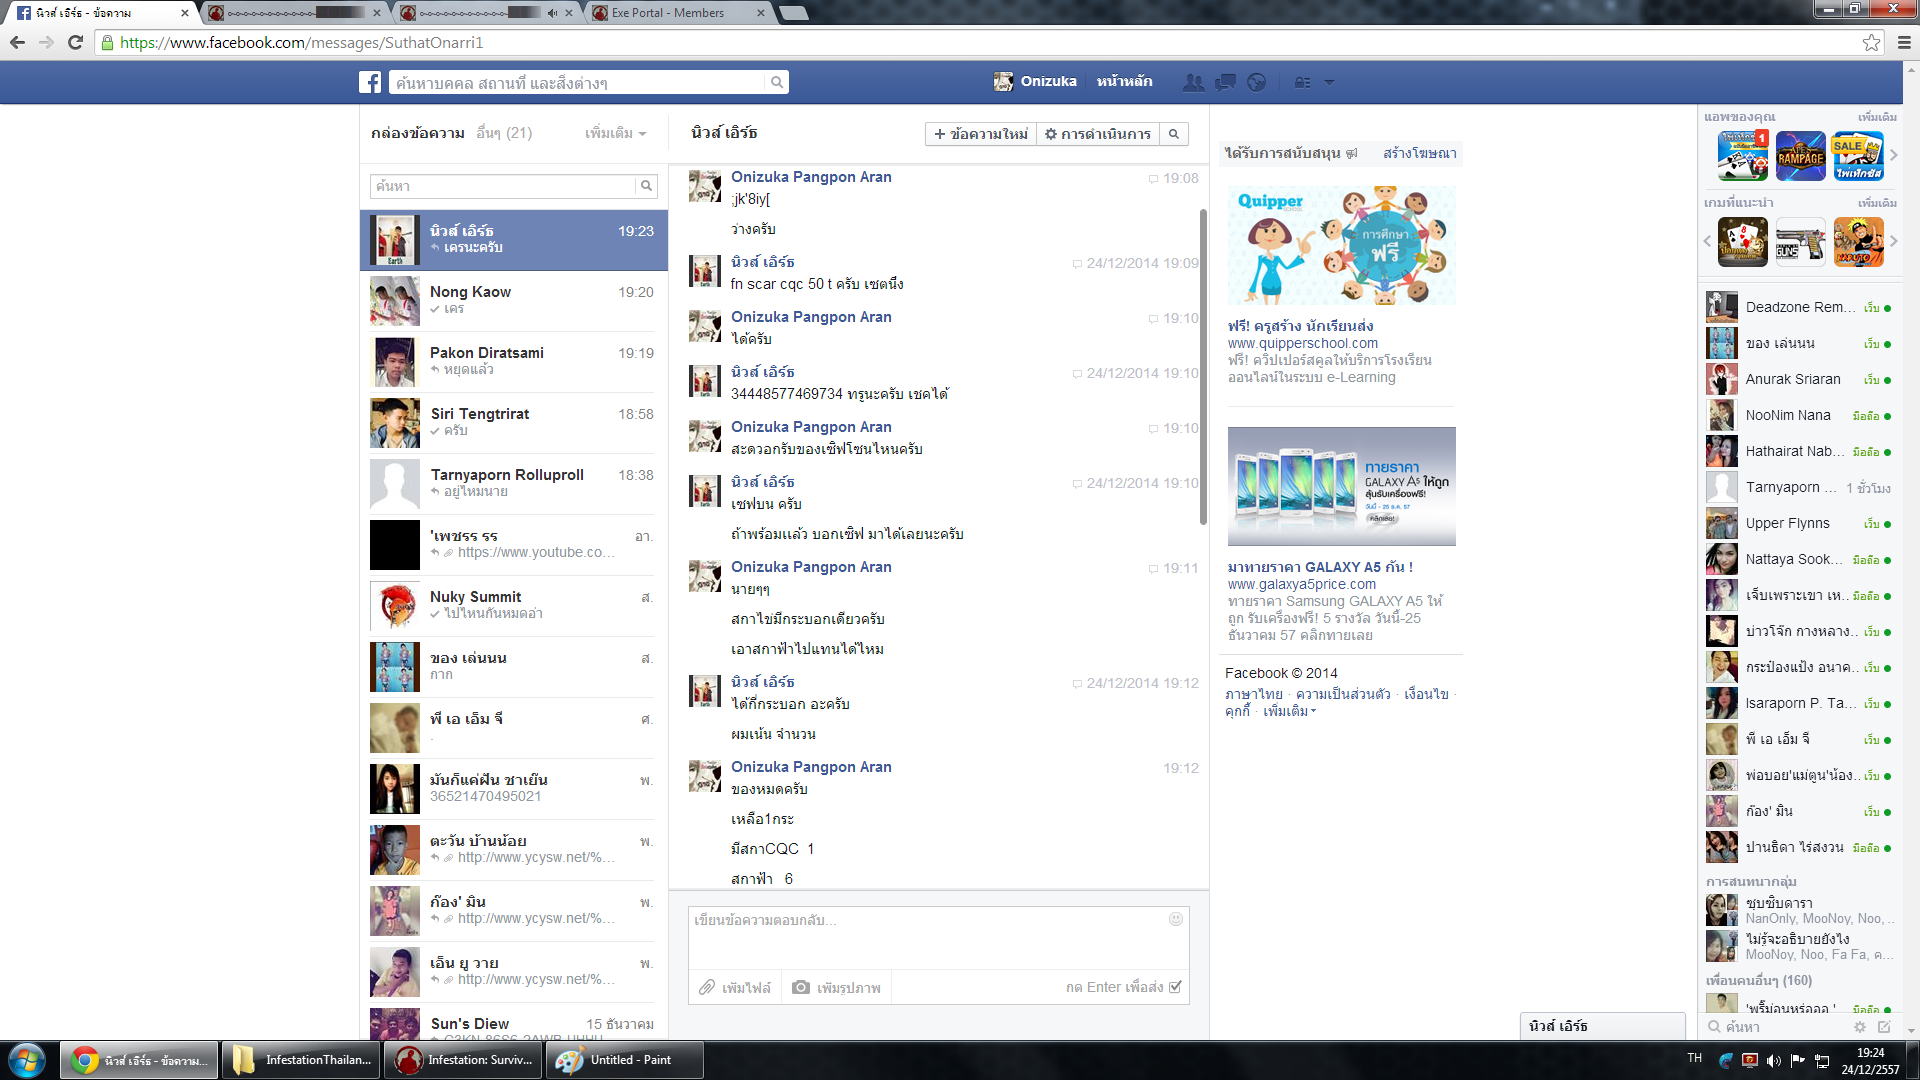Image resolution: width=1920 pixels, height=1080 pixels.
Task: Open the www.quipperschool.com ad link
Action: click(1302, 343)
